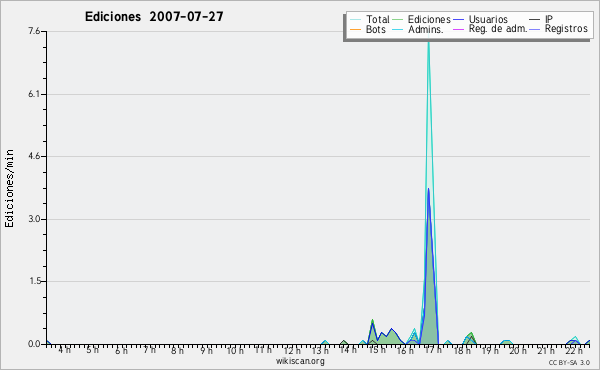Click the magenta Reg. de adm. legend swatch
The width and height of the screenshot is (600, 370).
pyautogui.click(x=458, y=29)
